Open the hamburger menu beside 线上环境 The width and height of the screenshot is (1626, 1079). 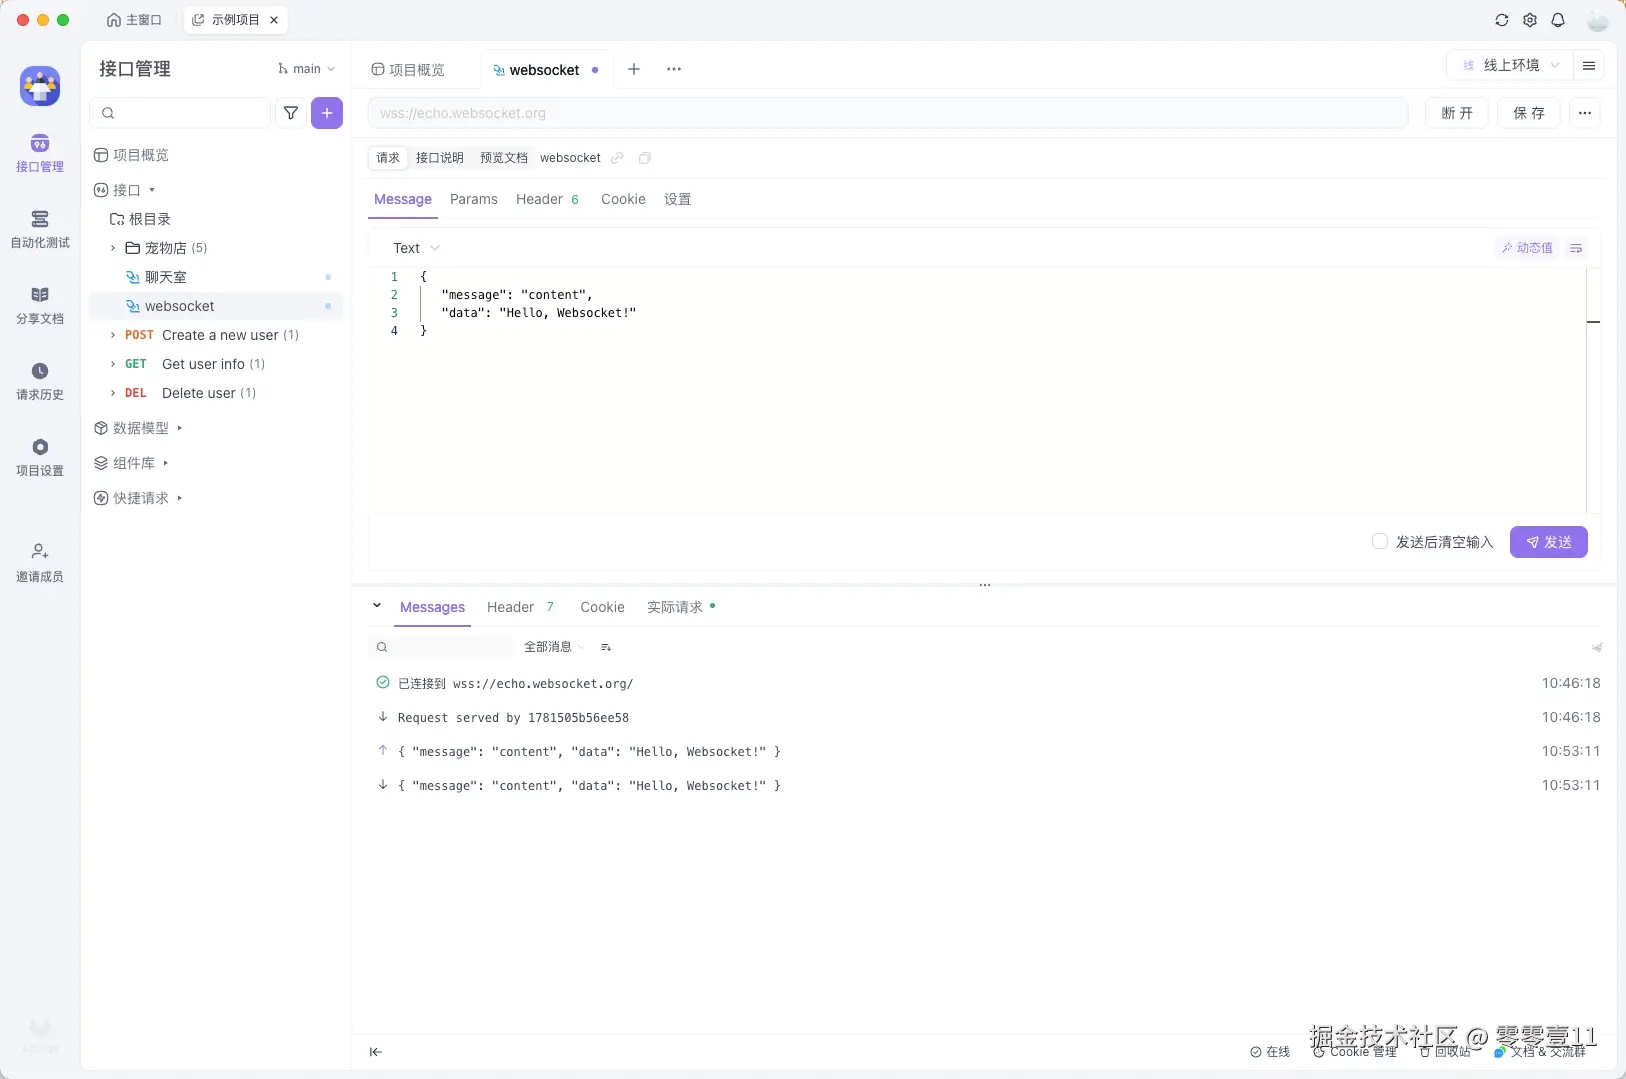point(1589,65)
